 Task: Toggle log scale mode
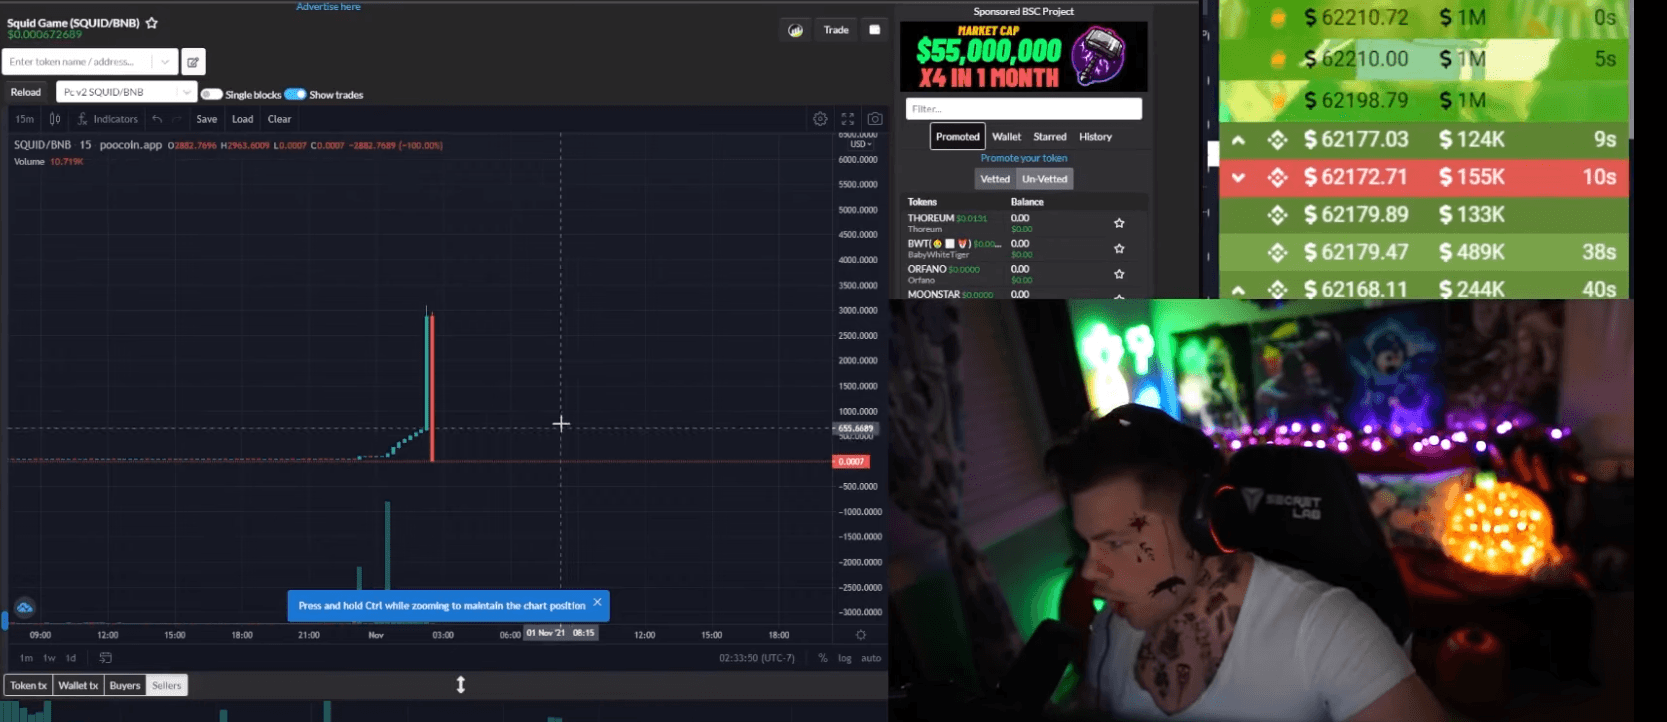pyautogui.click(x=845, y=658)
